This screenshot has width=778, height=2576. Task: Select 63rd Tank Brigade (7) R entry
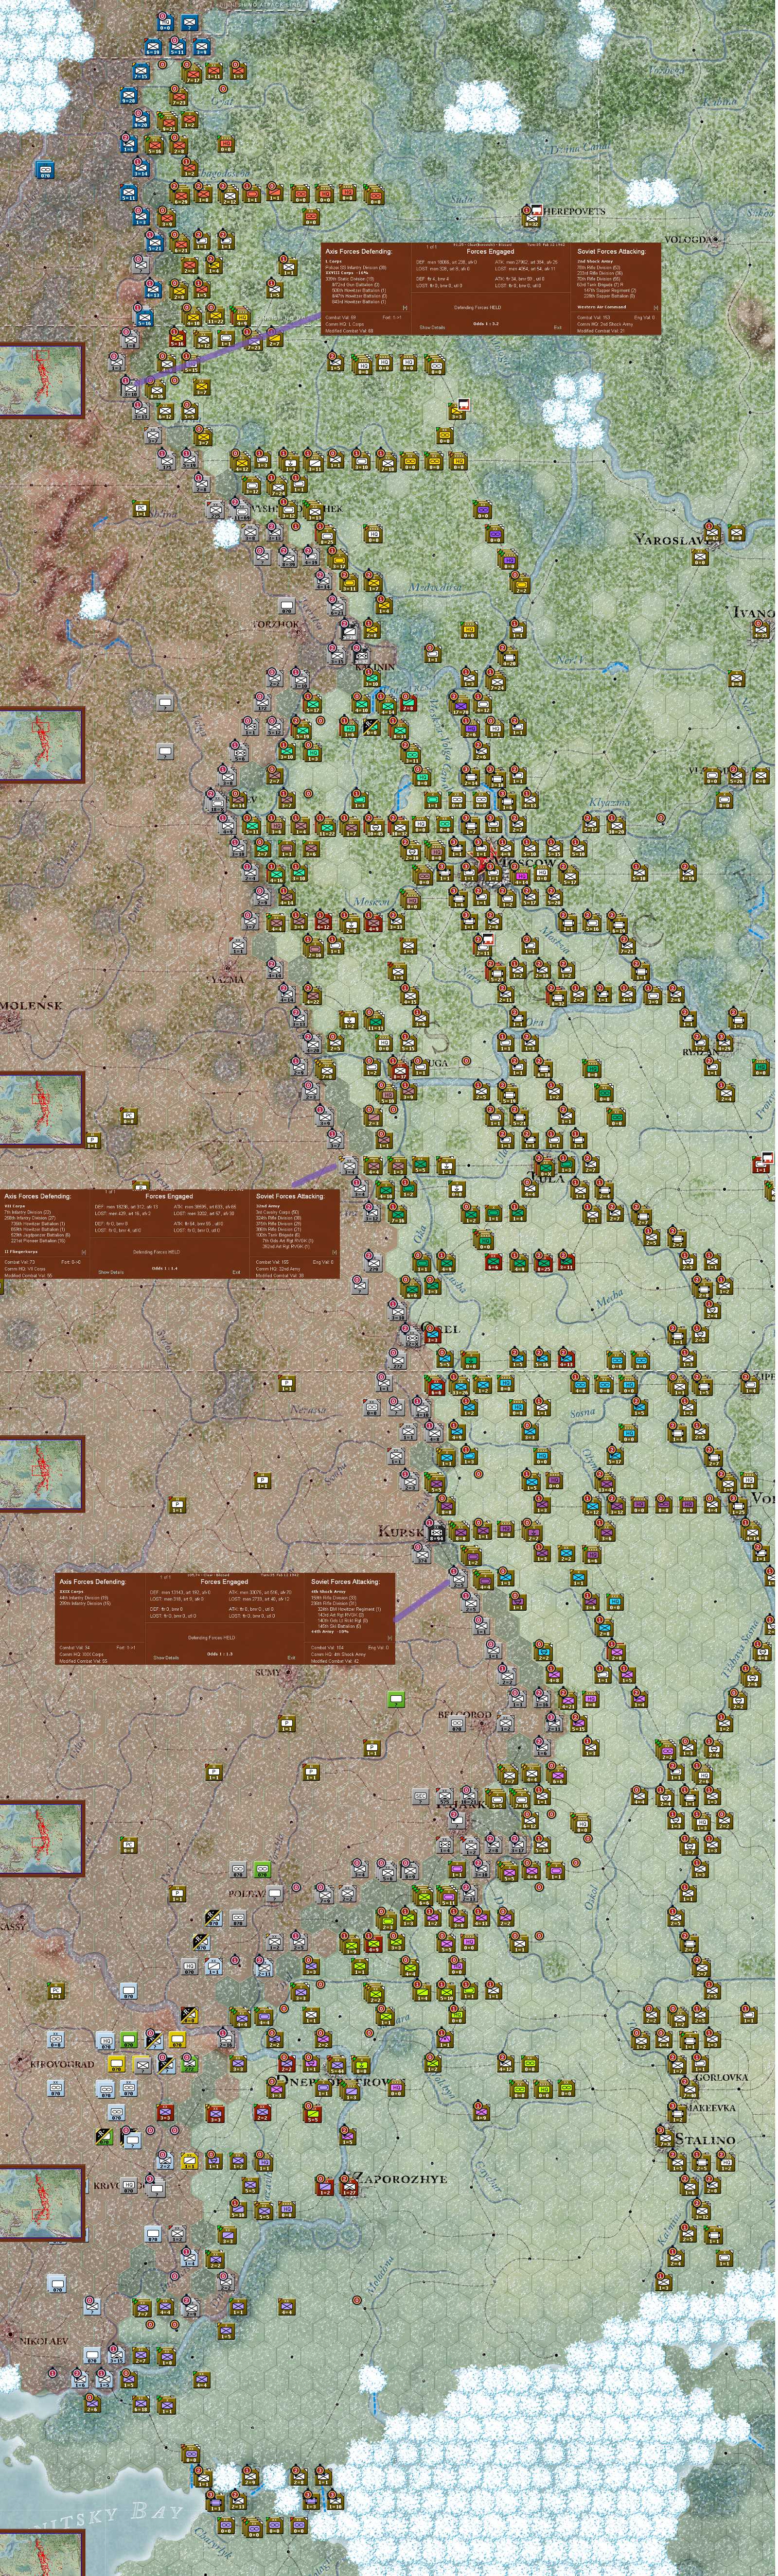click(x=600, y=285)
